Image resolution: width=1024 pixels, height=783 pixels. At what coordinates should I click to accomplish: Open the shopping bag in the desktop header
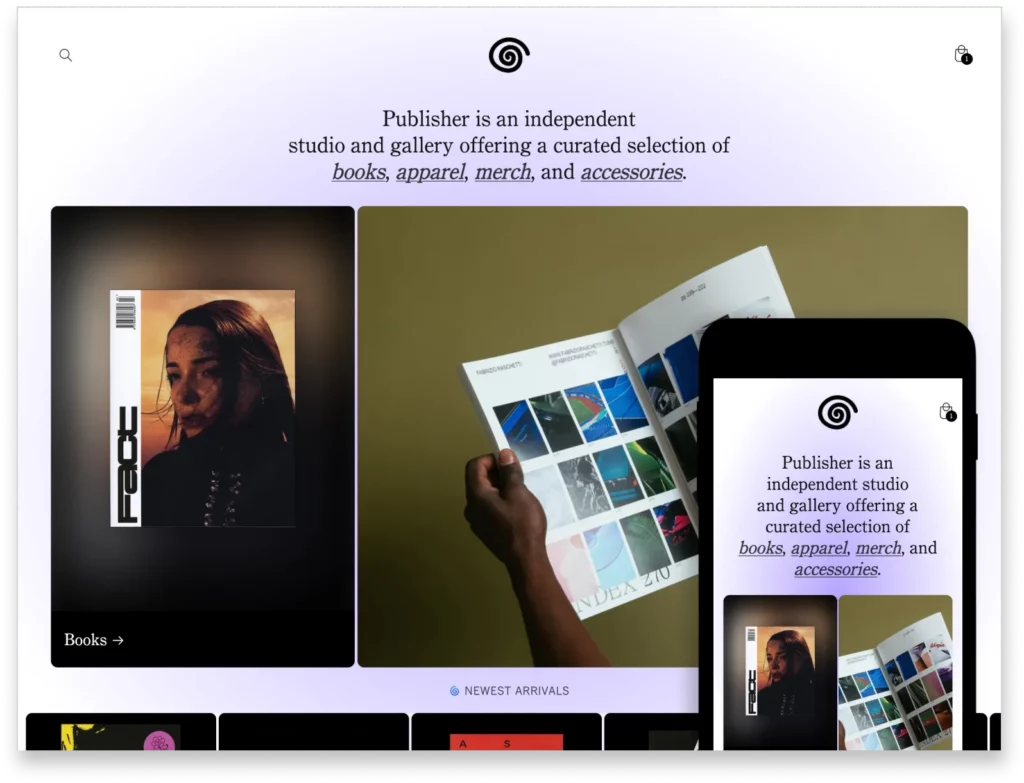click(x=961, y=54)
